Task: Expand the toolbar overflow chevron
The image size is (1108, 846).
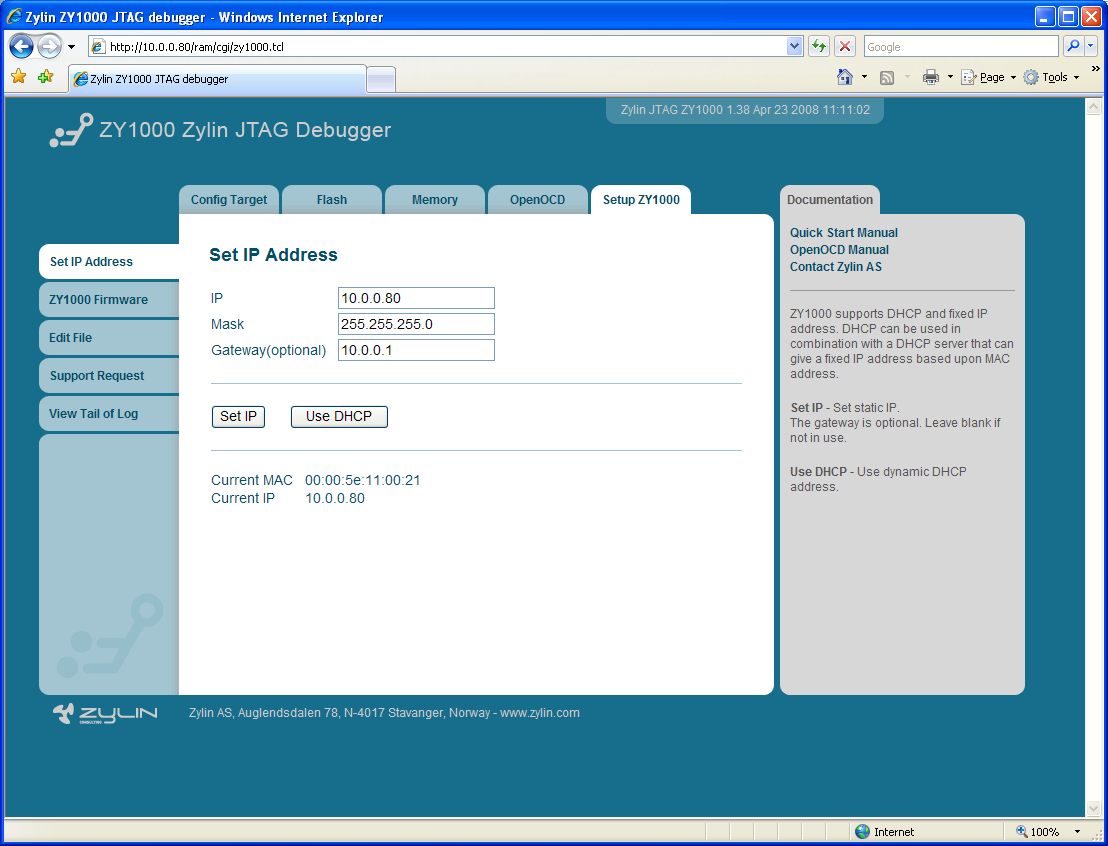Action: coord(1095,69)
